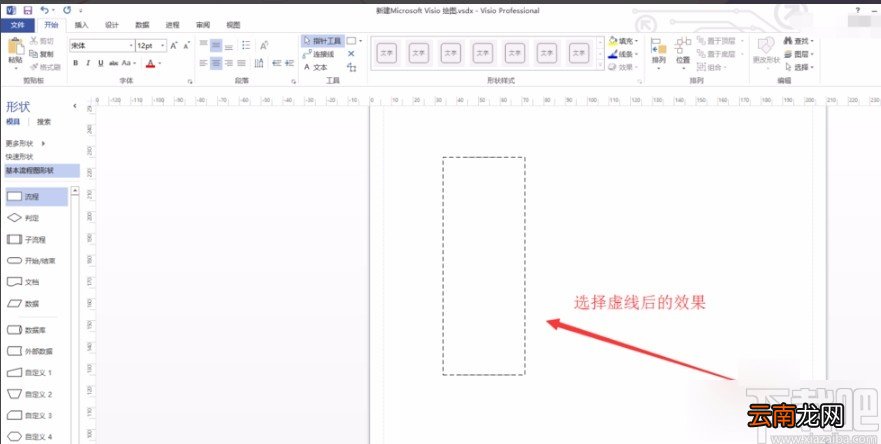
Task: Click the Help question mark icon
Action: pyautogui.click(x=857, y=10)
